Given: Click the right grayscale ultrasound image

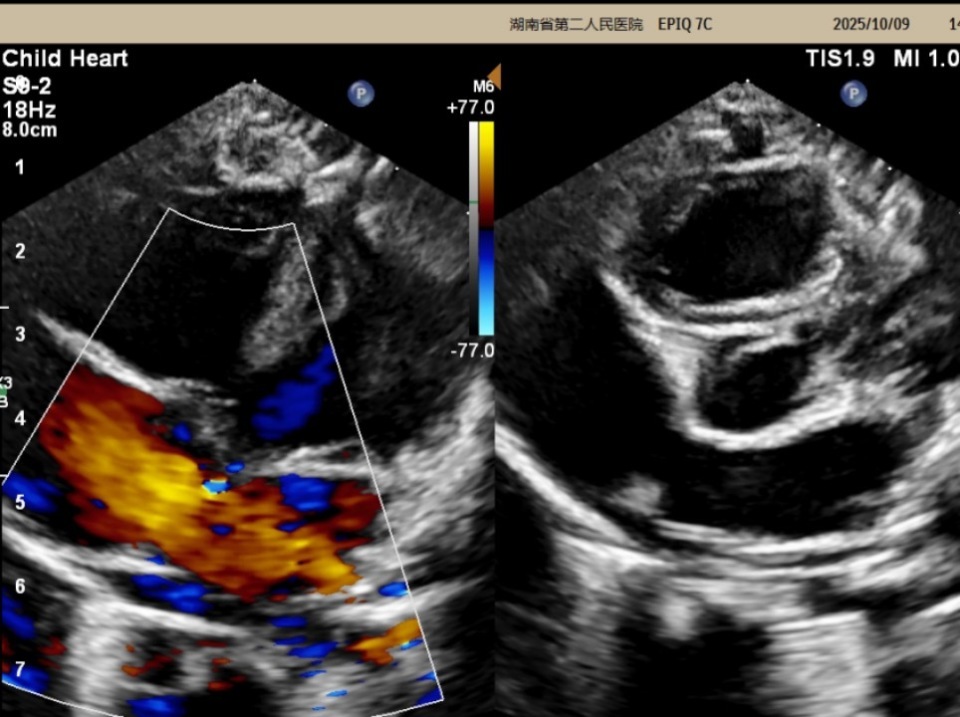Looking at the screenshot, I should point(728,398).
